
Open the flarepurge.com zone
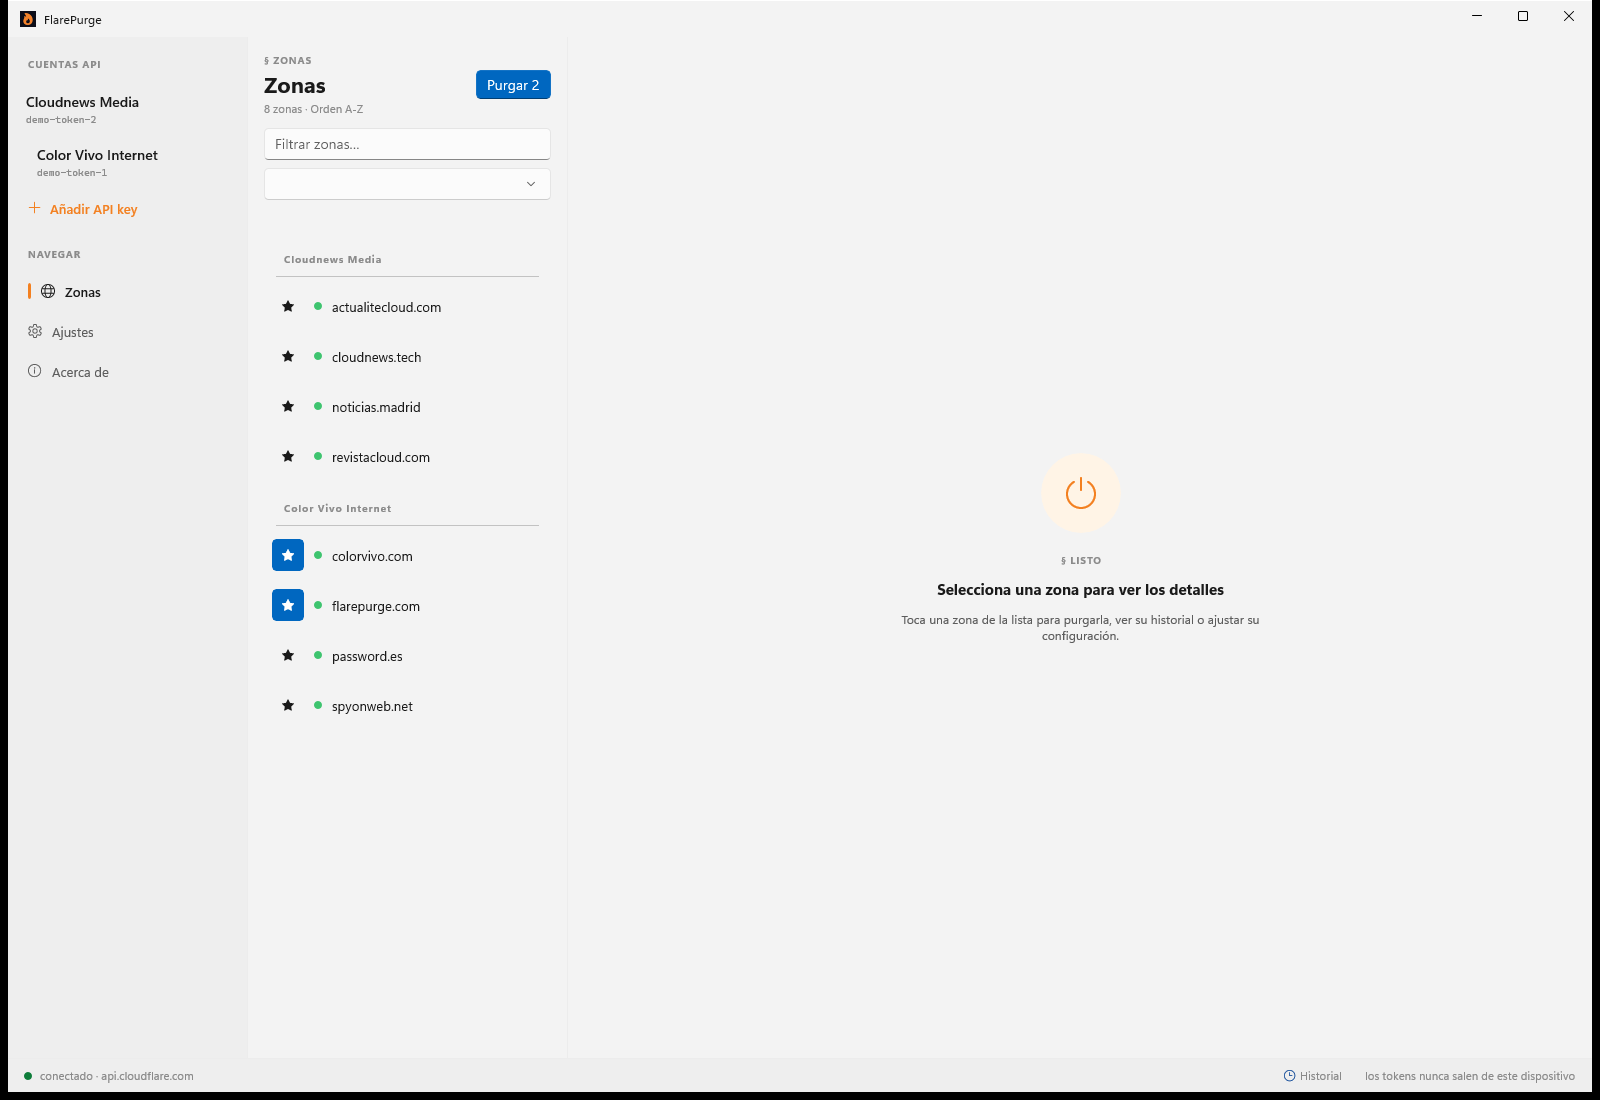pos(407,606)
